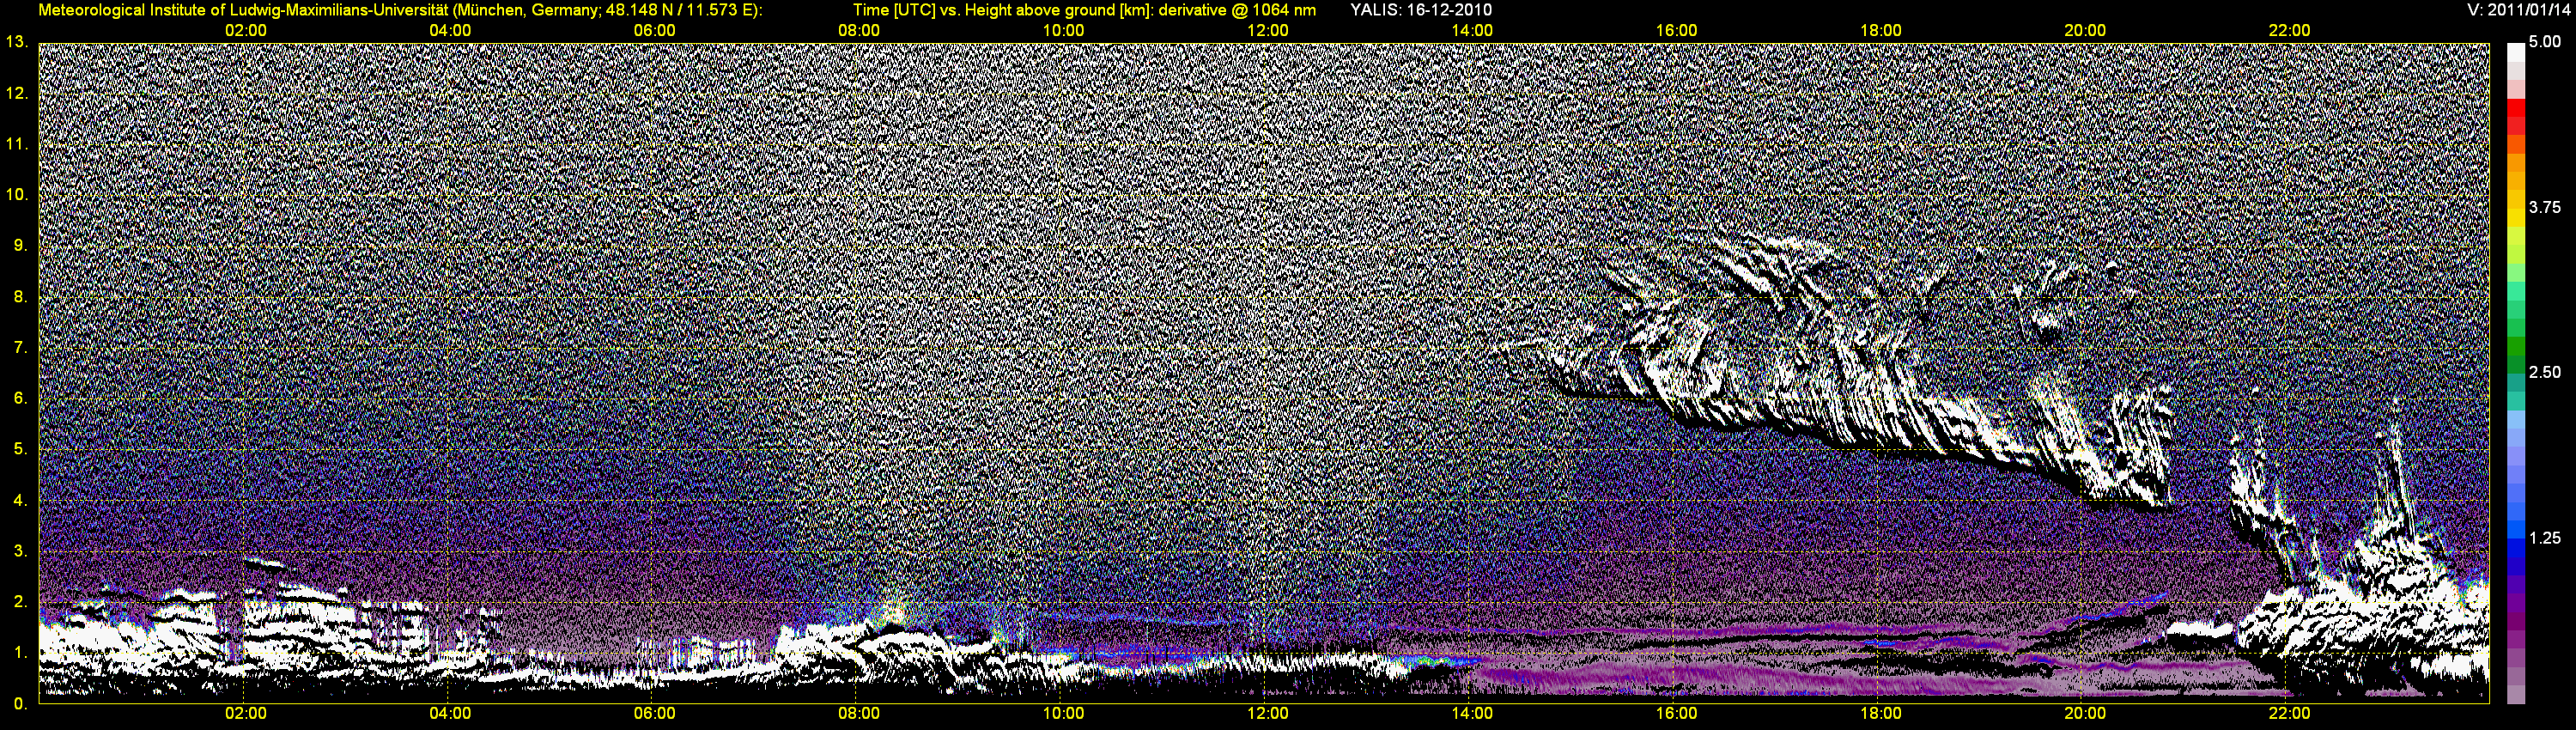Pick the bright blue band of the color scale
2576x730 pixels.
(x=2515, y=528)
